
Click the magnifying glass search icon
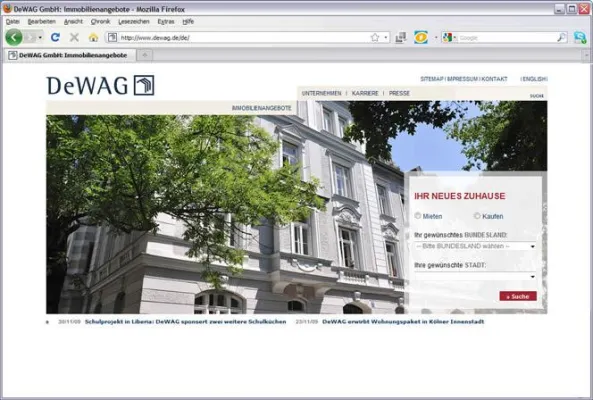click(x=562, y=37)
